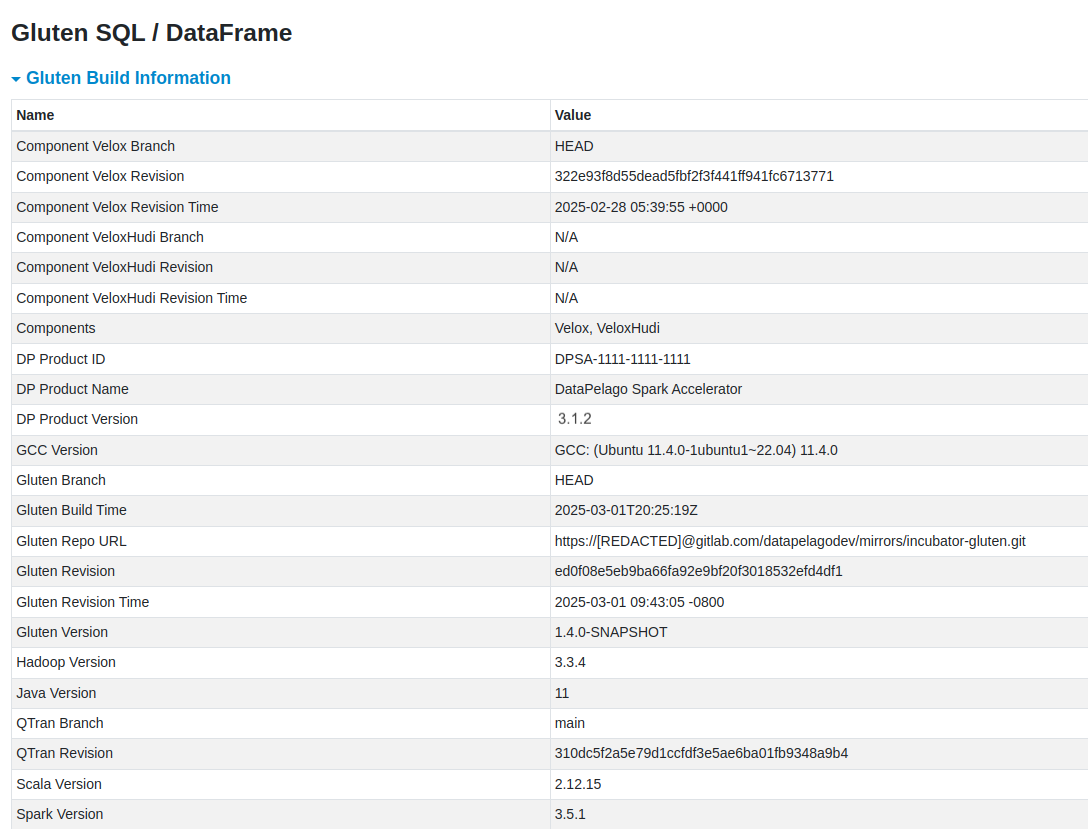This screenshot has width=1088, height=829.
Task: Click the Gluten Branch label
Action: [x=61, y=480]
